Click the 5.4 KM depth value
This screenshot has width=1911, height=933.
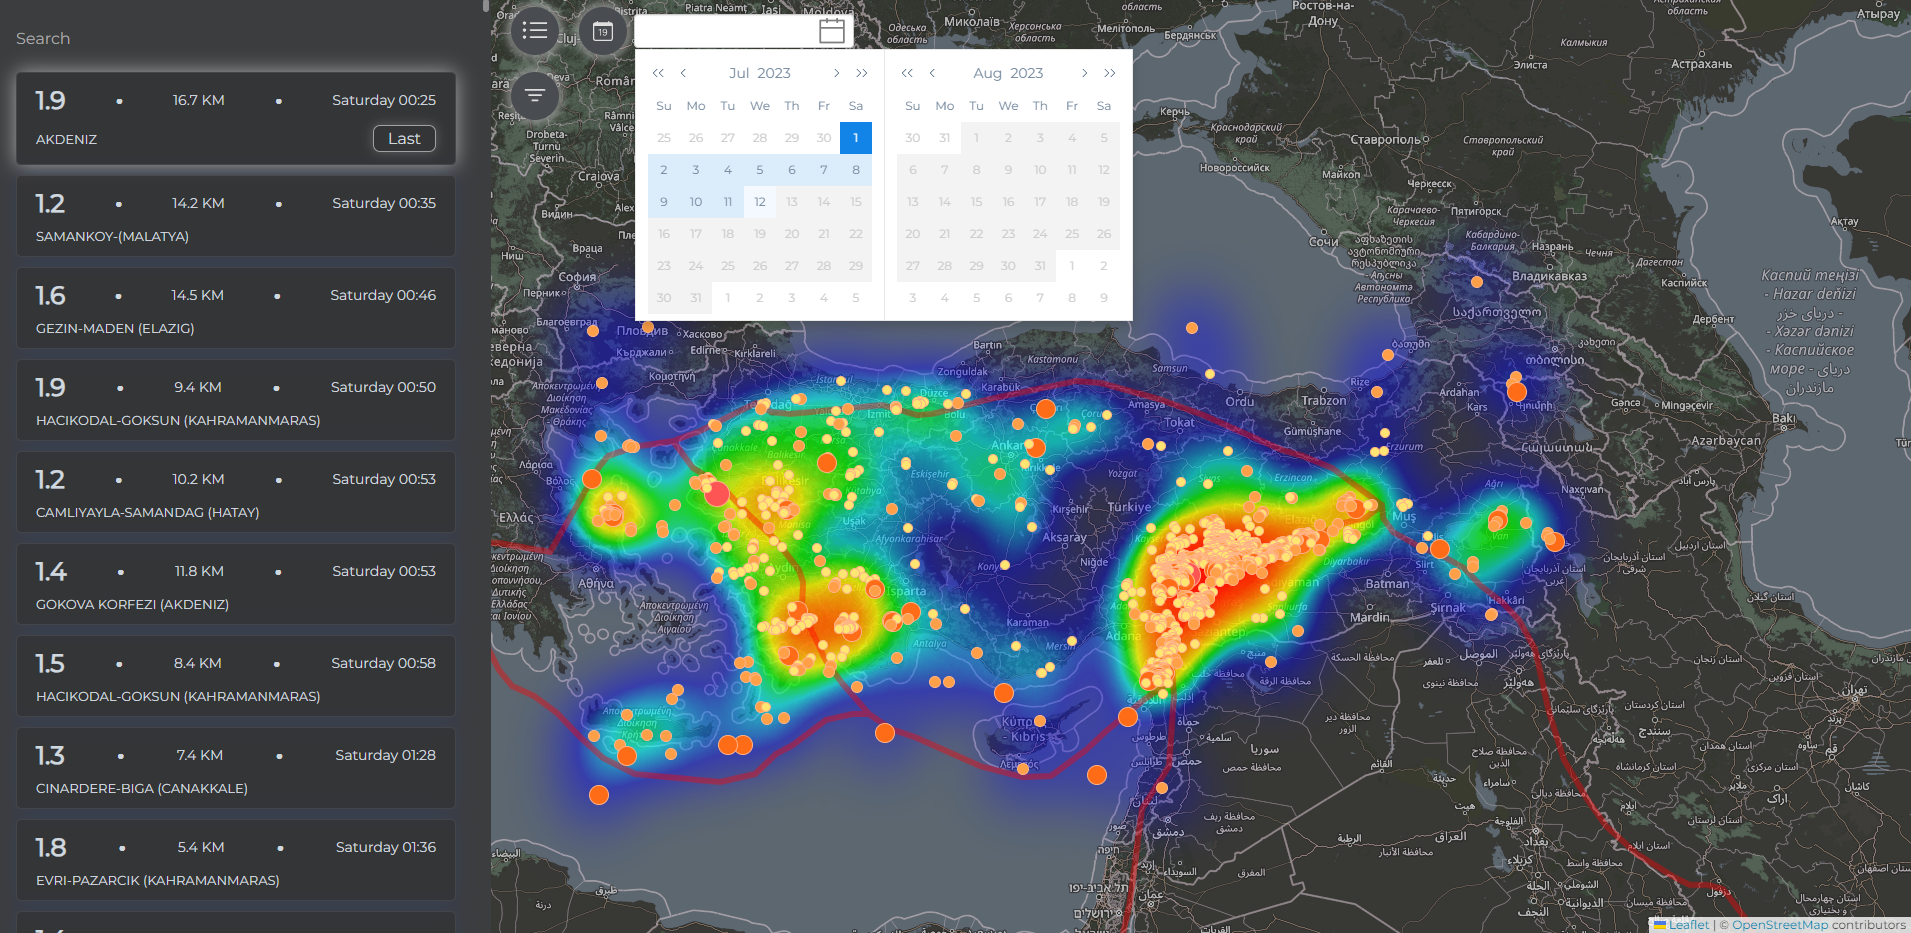201,847
